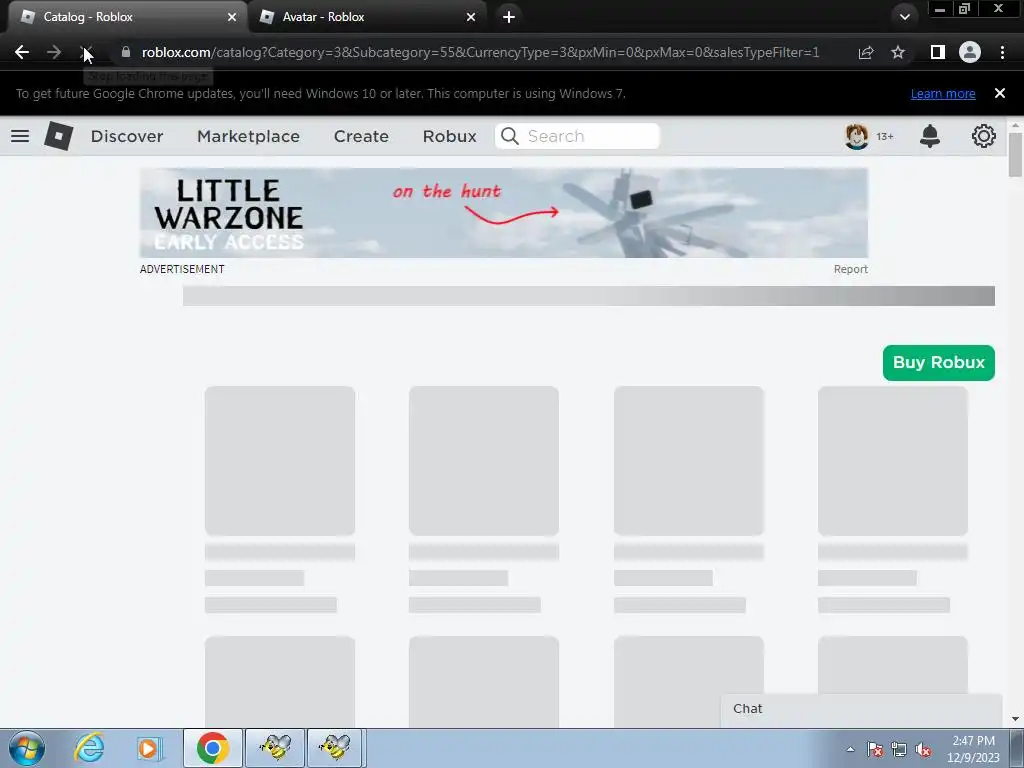Click the Little Warzone advertisement banner
1024x768 pixels.
click(504, 213)
